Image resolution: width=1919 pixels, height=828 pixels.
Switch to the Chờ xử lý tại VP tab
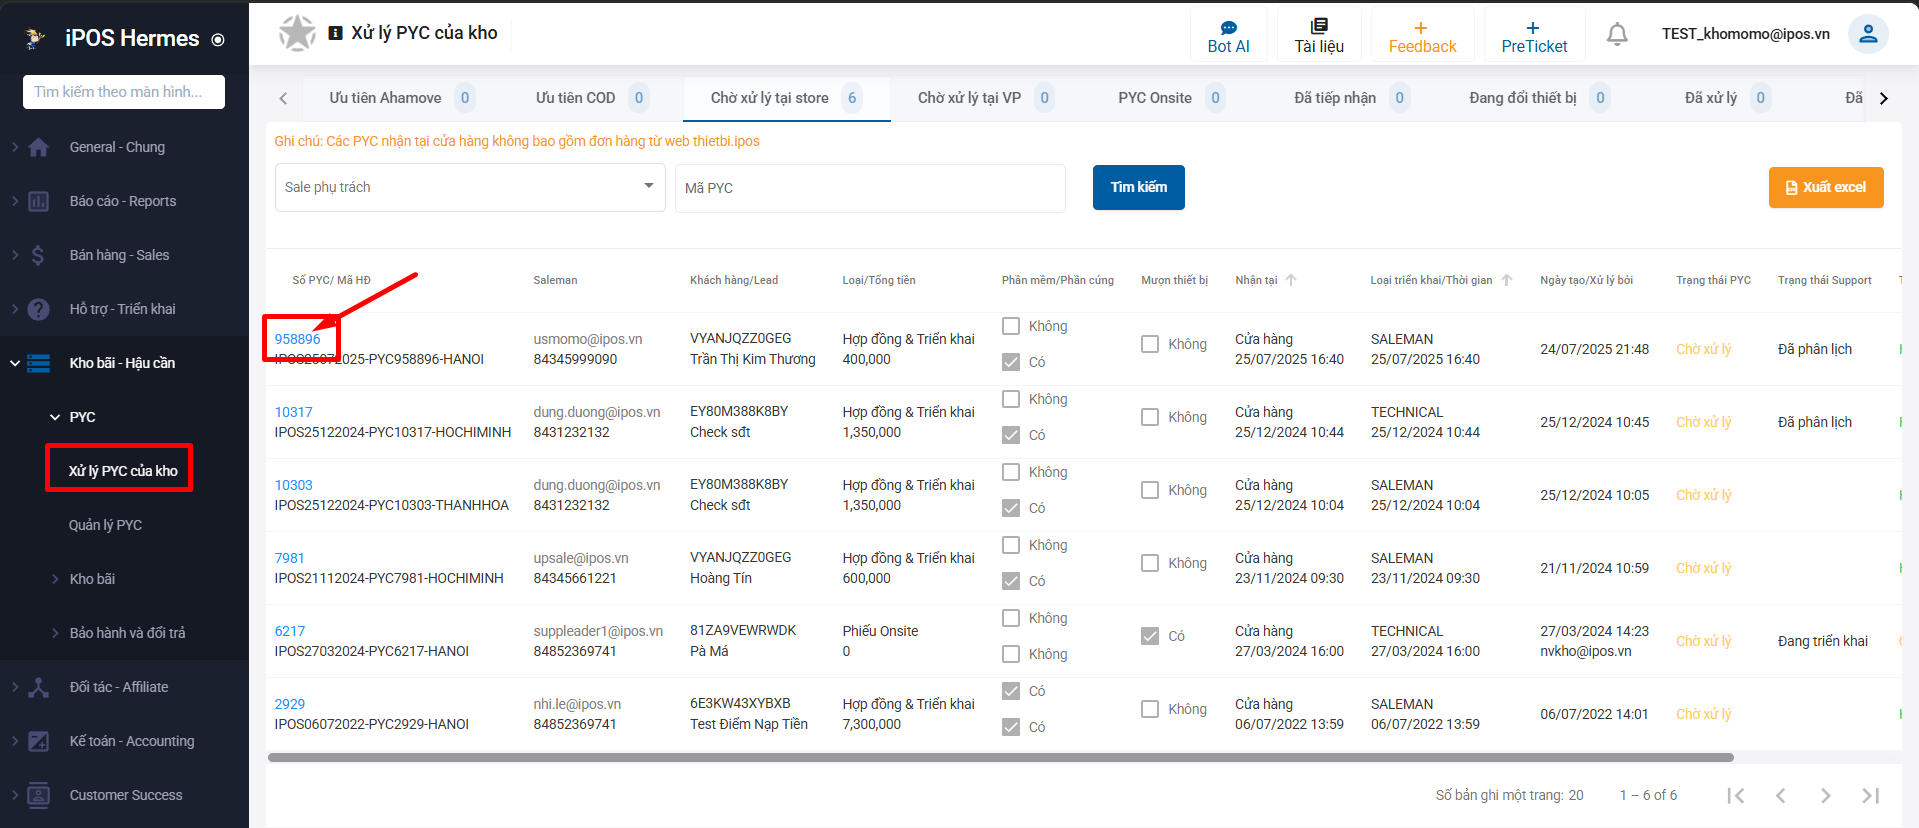(x=968, y=98)
